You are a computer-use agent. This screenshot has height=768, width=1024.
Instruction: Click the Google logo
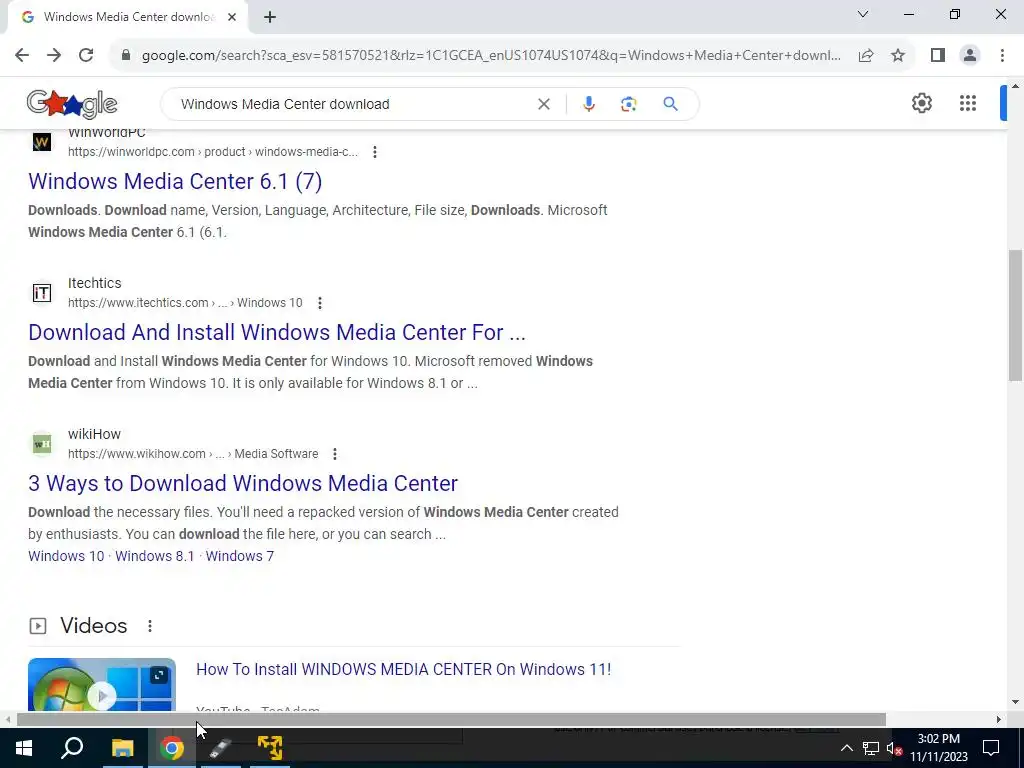(x=72, y=104)
